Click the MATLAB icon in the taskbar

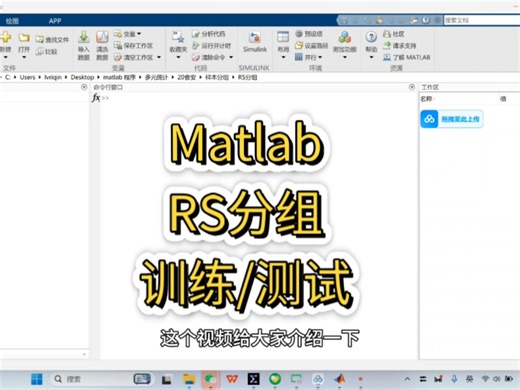coord(340,379)
